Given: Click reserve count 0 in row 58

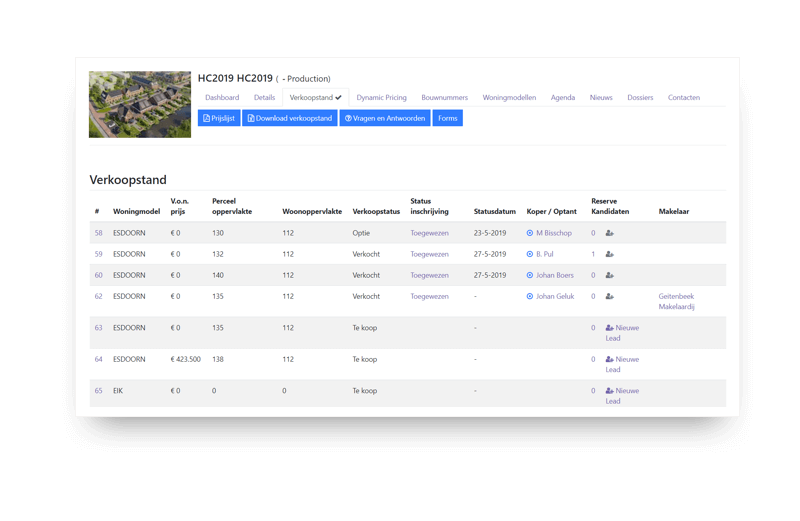Looking at the screenshot, I should click(x=593, y=233).
